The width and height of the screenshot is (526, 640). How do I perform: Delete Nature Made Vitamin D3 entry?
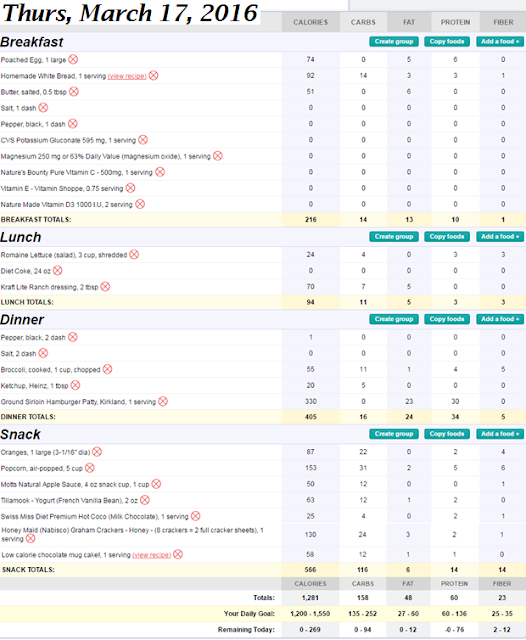point(140,204)
